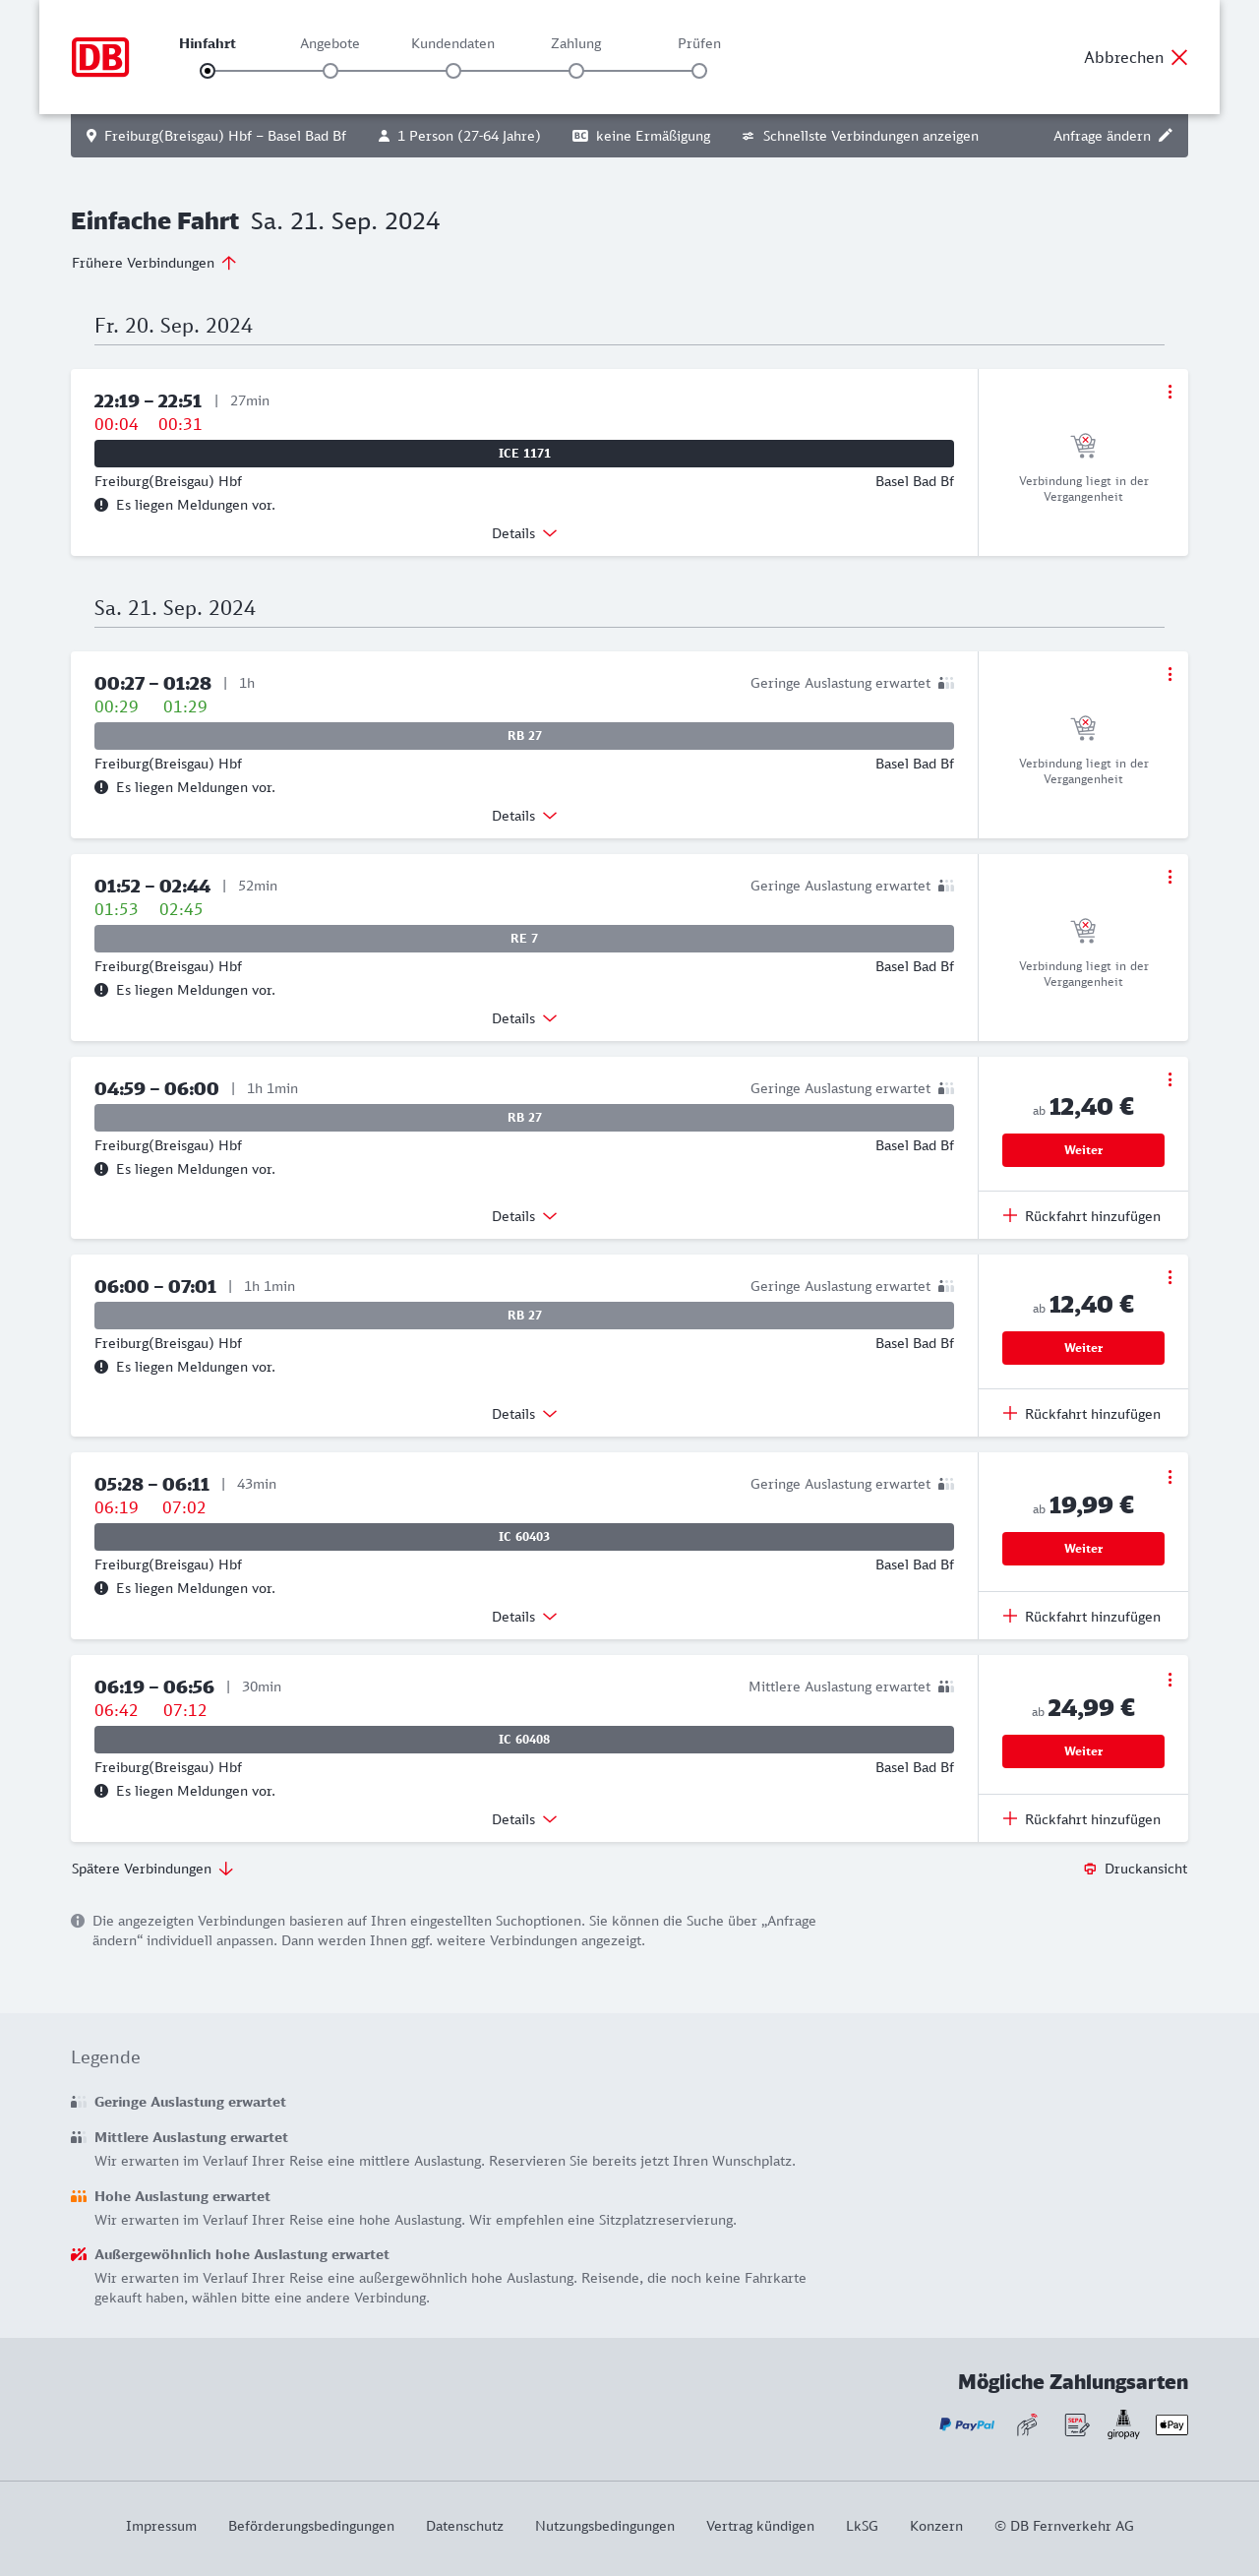Screen dimensions: 1259x2576
Task: Click the DB logo
Action: pyautogui.click(x=100, y=57)
